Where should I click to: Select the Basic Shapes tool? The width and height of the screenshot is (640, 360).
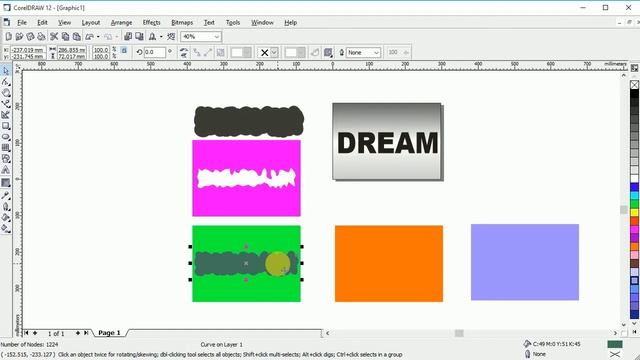pos(6,159)
